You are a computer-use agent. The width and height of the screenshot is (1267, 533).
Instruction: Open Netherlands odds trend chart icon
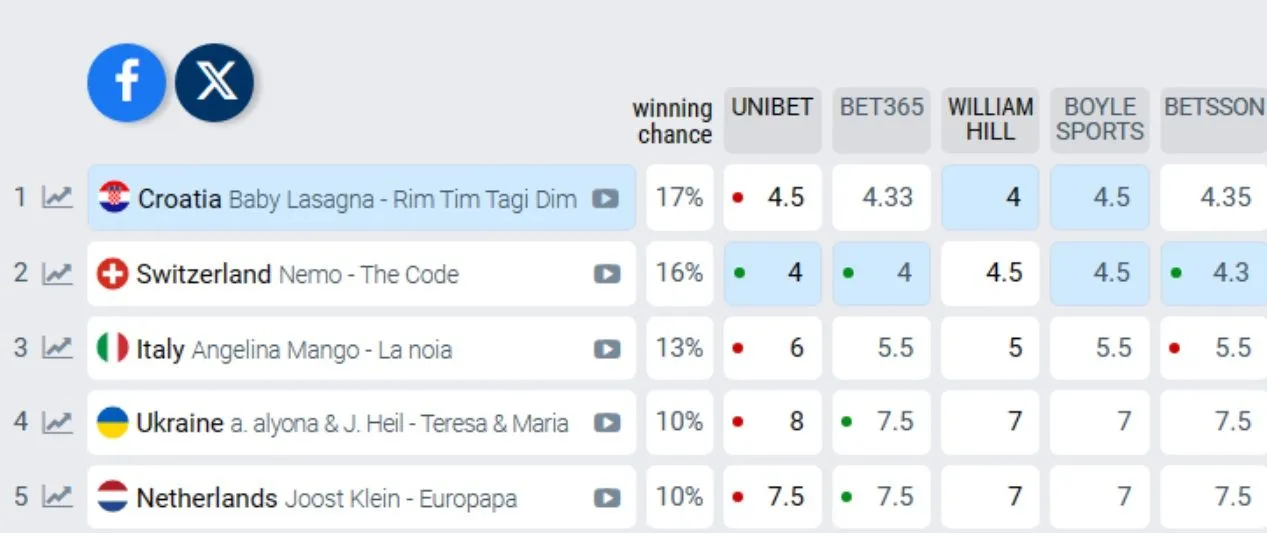(x=58, y=496)
